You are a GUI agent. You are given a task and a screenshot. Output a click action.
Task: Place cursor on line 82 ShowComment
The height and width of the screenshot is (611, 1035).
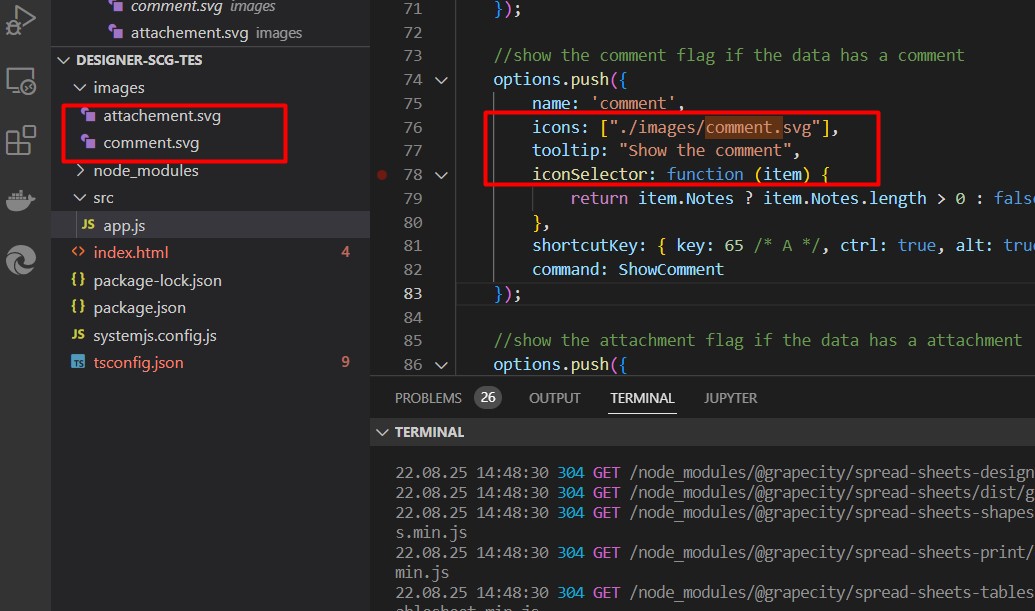click(670, 270)
